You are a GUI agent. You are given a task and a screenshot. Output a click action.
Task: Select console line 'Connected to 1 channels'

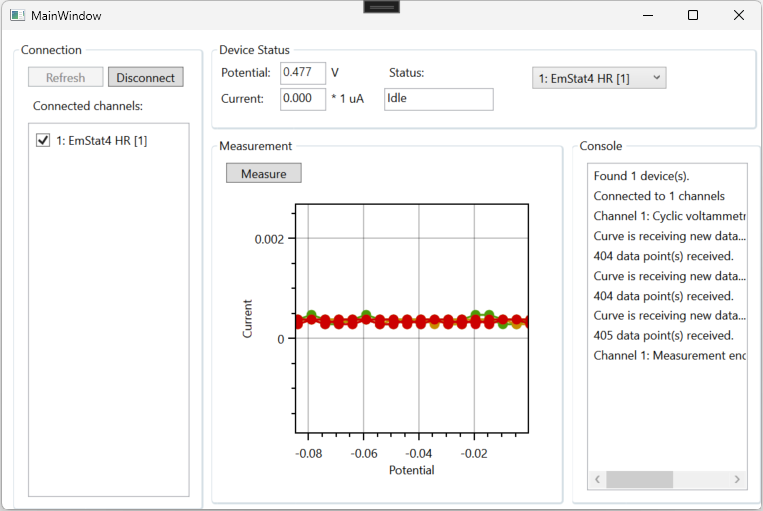pos(659,196)
